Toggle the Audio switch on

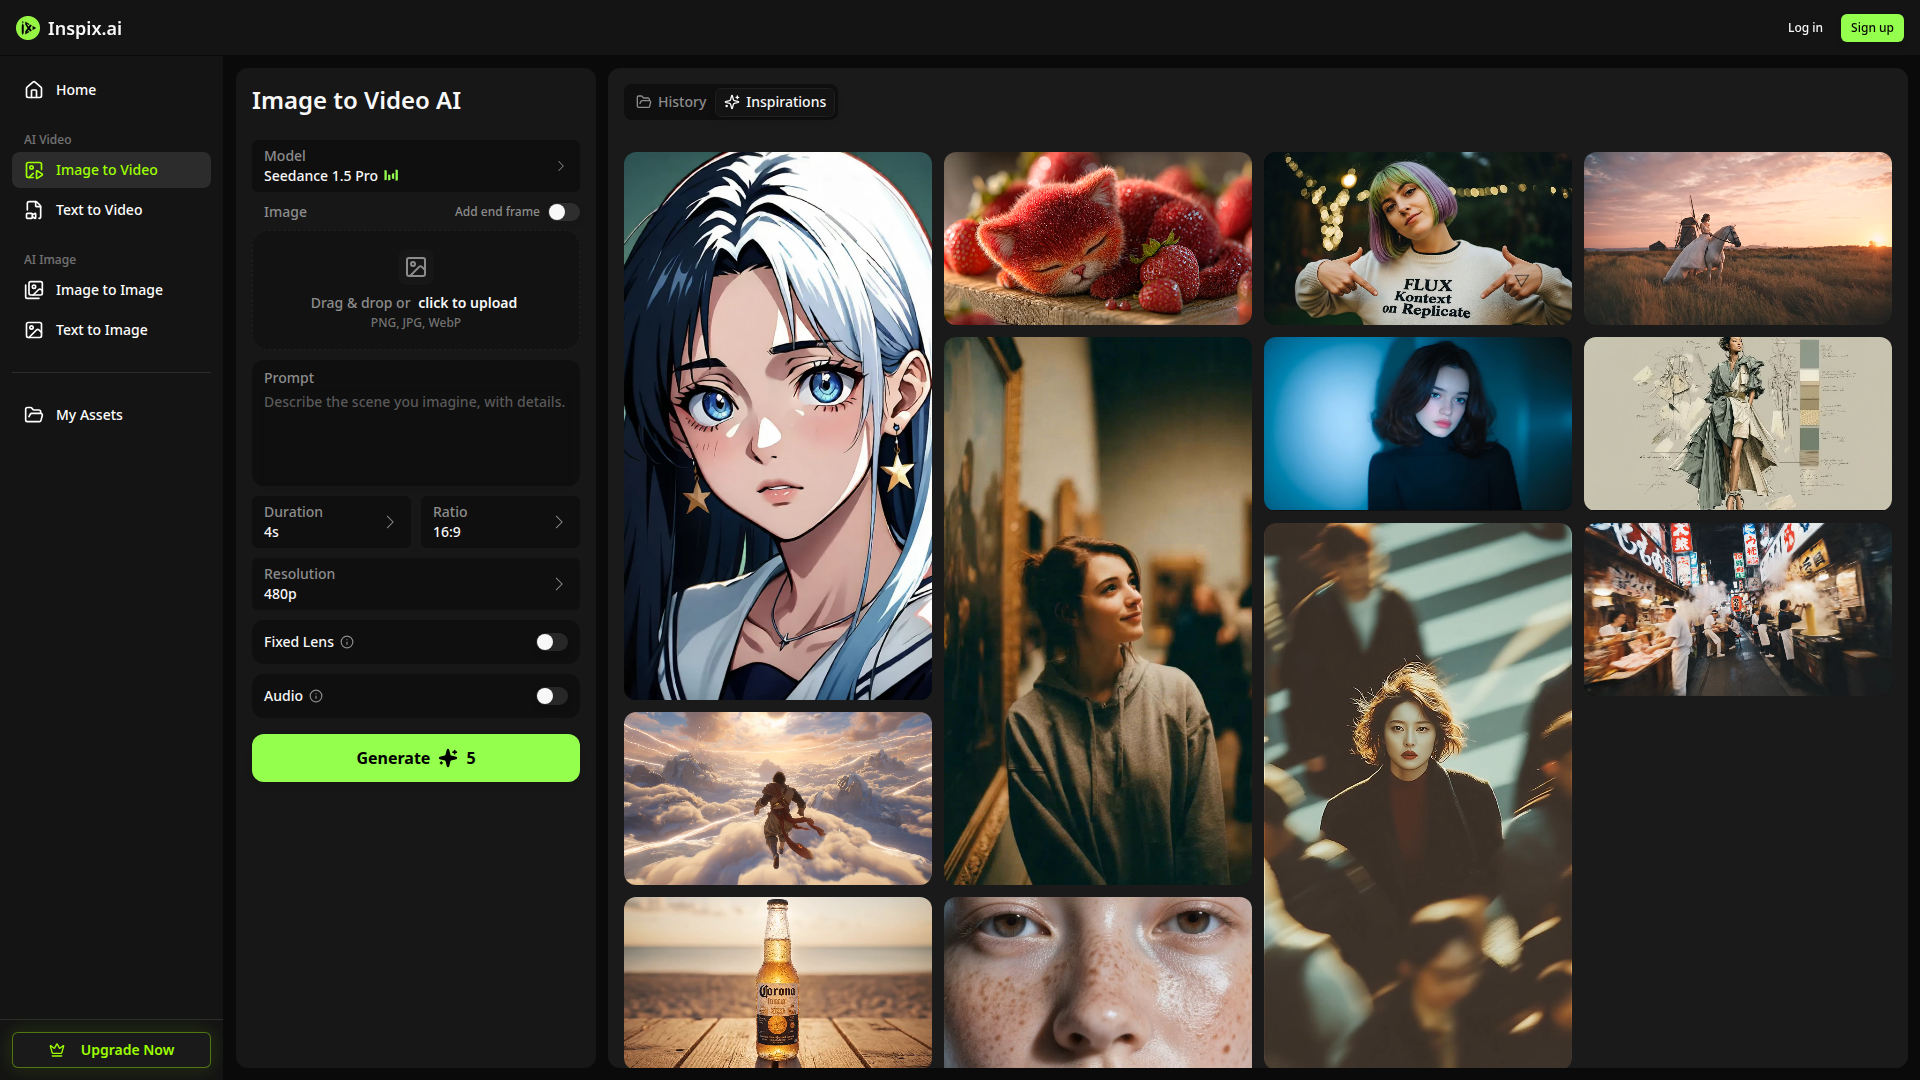551,696
